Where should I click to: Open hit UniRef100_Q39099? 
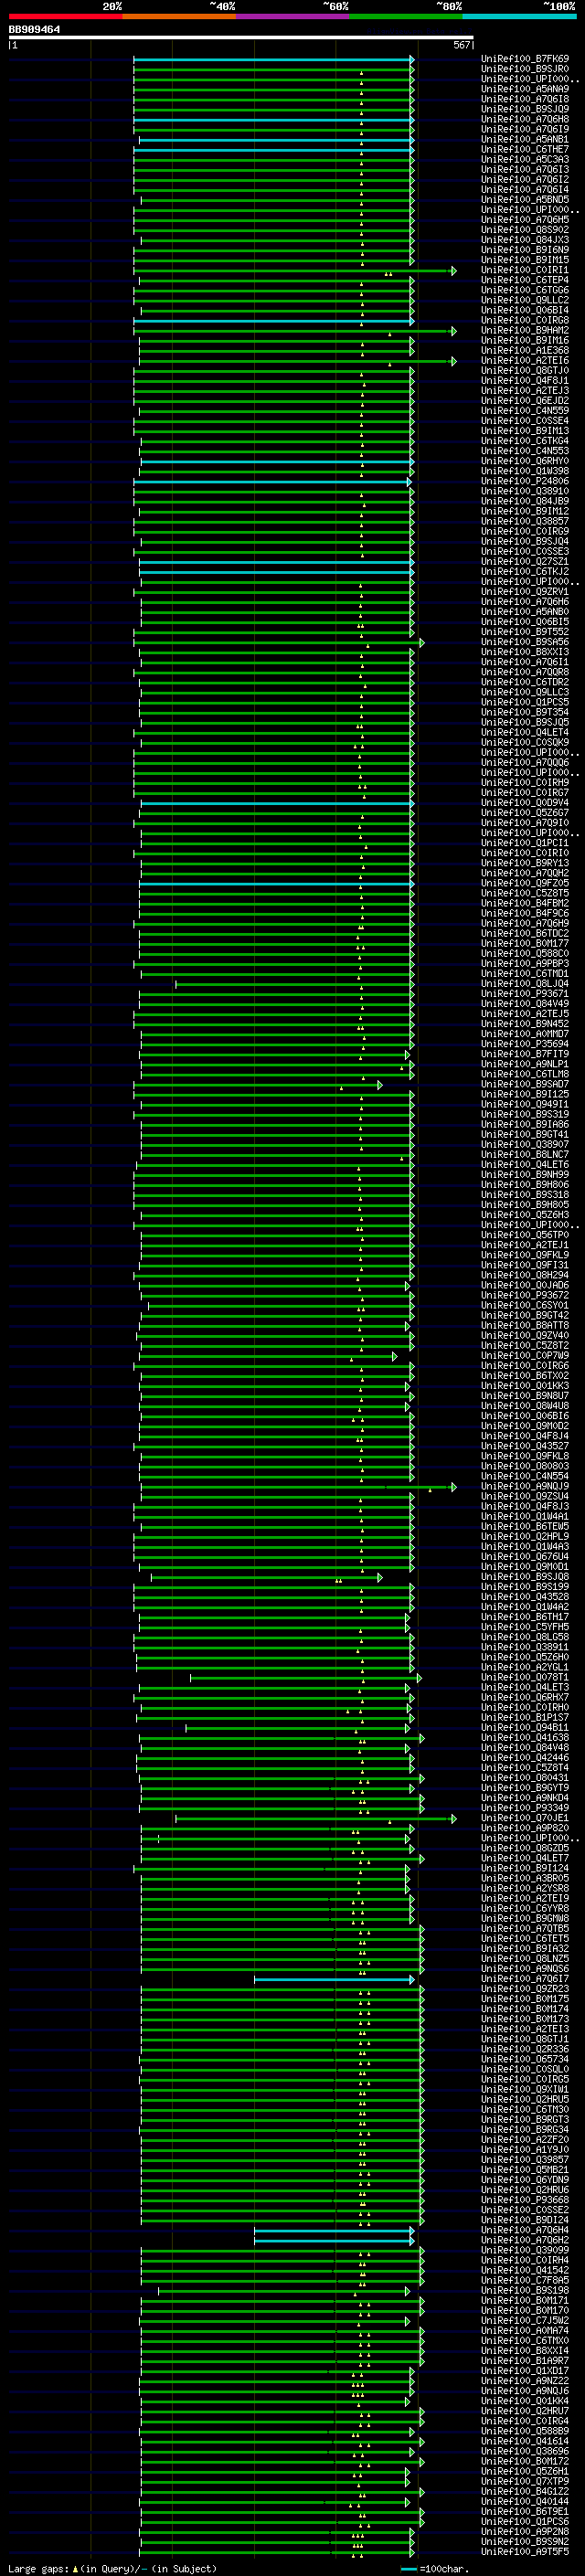tap(525, 2249)
